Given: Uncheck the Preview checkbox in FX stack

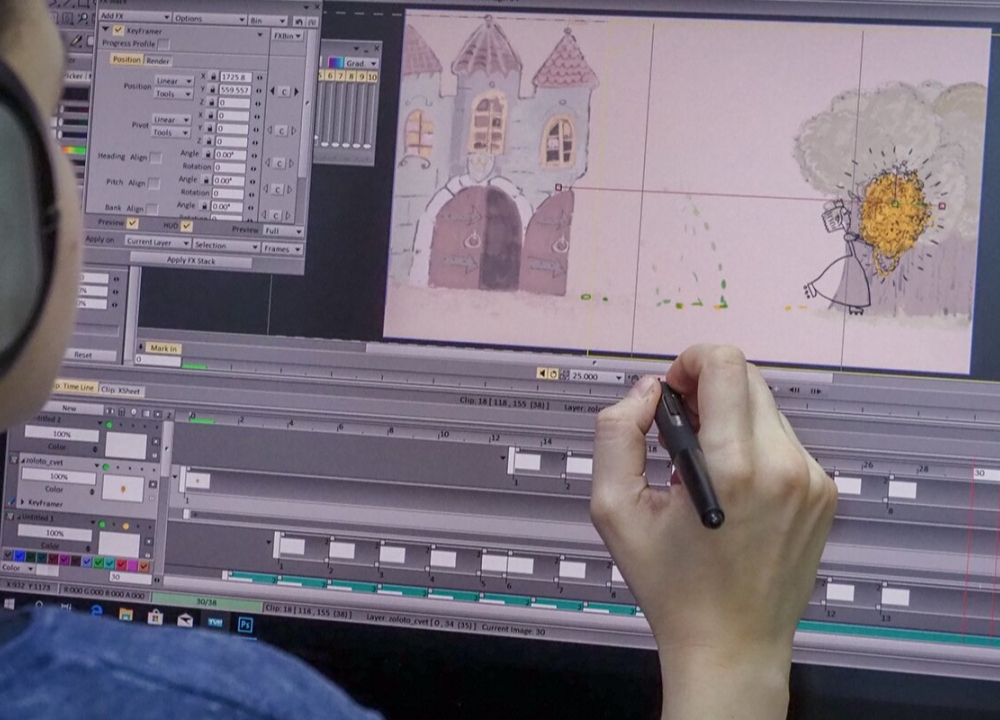Looking at the screenshot, I should point(133,223).
